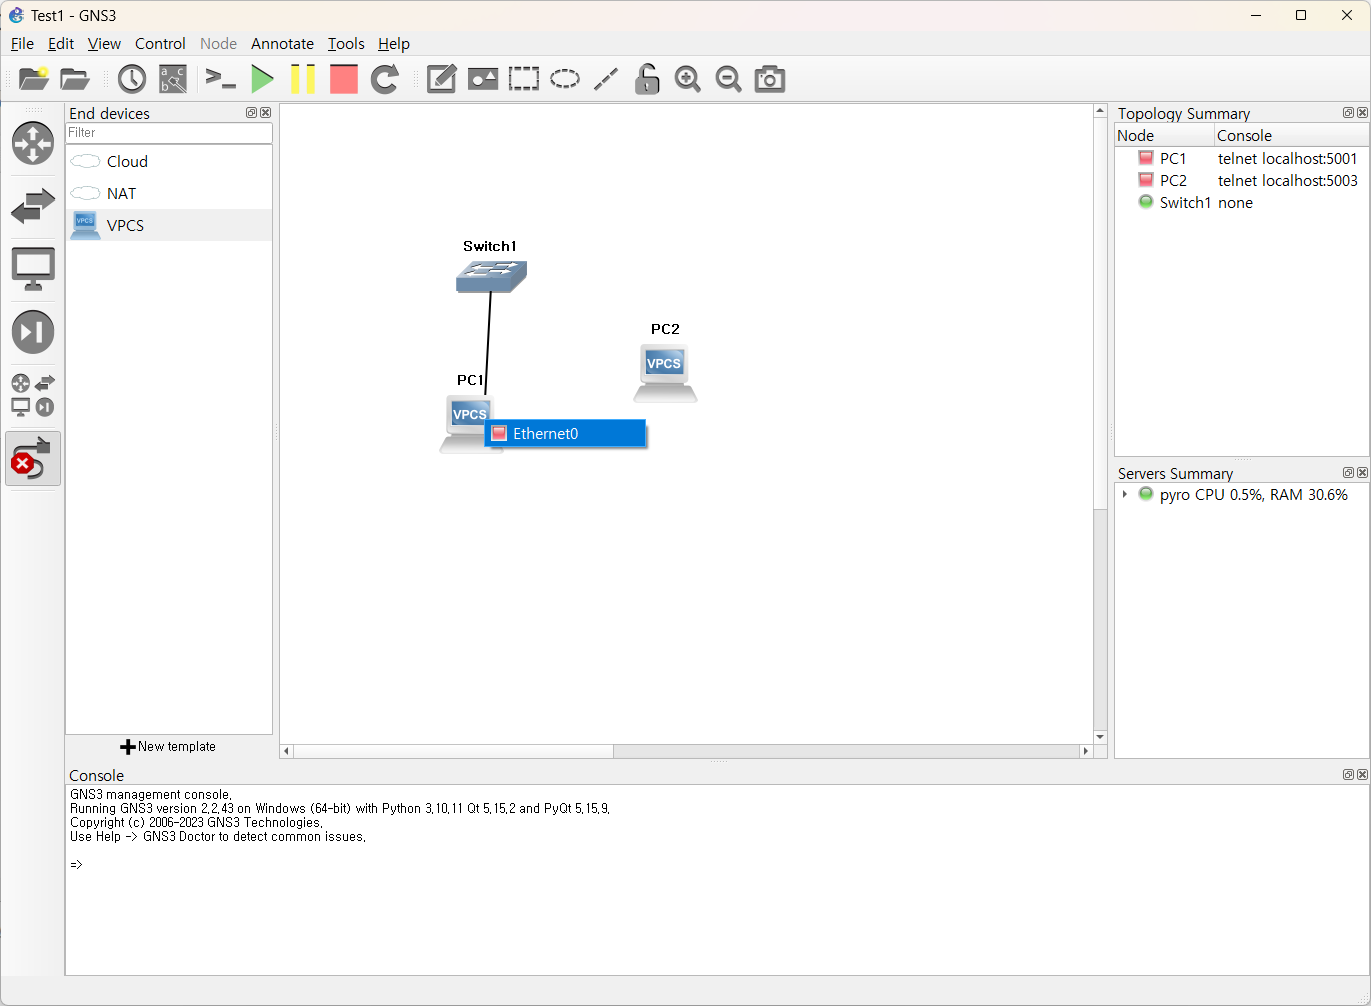Click canvas horizontal scrollbar left arrow
1371x1006 pixels.
click(287, 751)
